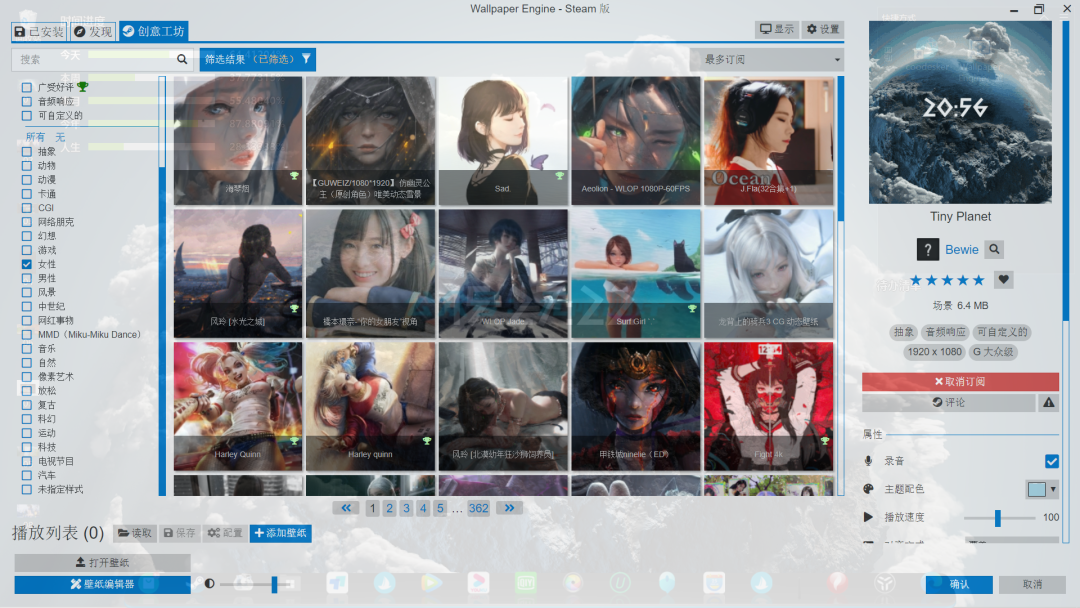Check the 音乐 category checkbox

click(26, 349)
